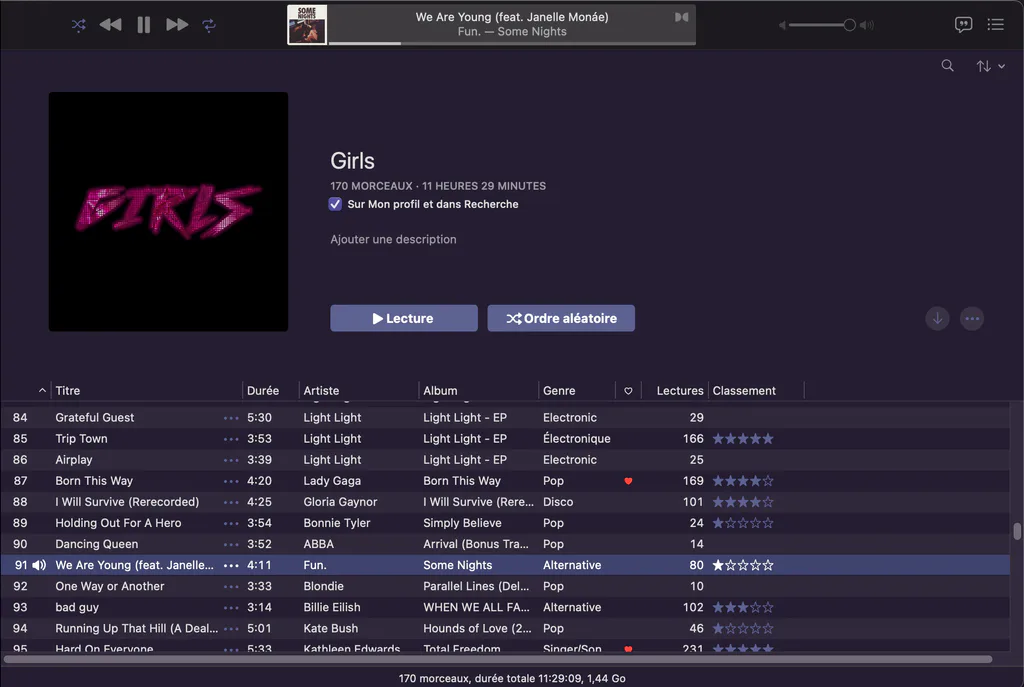Screen dimensions: 1024x687
Task: Click the Ordre aléatoire button
Action: tap(561, 318)
